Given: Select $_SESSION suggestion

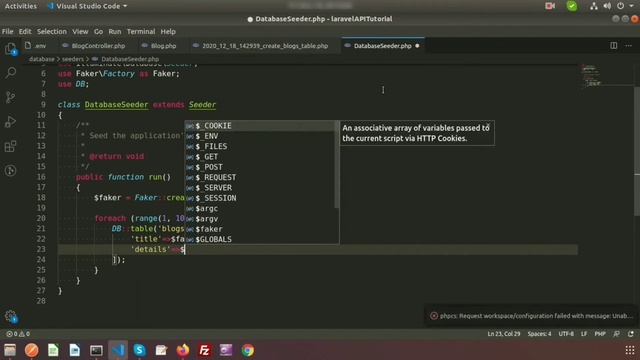Looking at the screenshot, I should [x=260, y=198].
